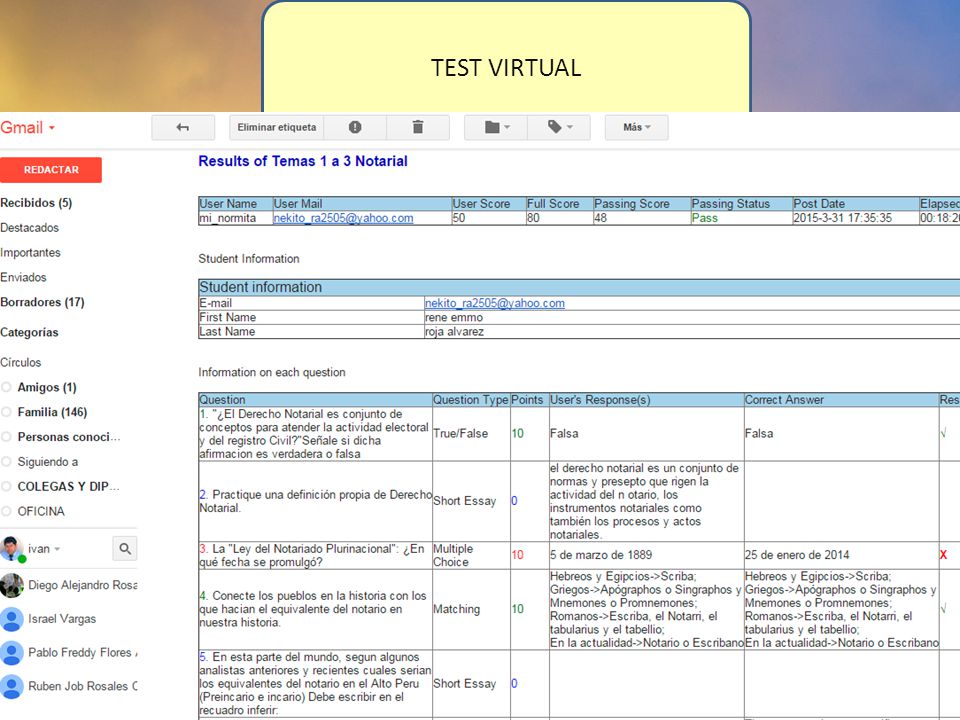
Task: Click E-mail link in Student information table
Action: point(495,303)
